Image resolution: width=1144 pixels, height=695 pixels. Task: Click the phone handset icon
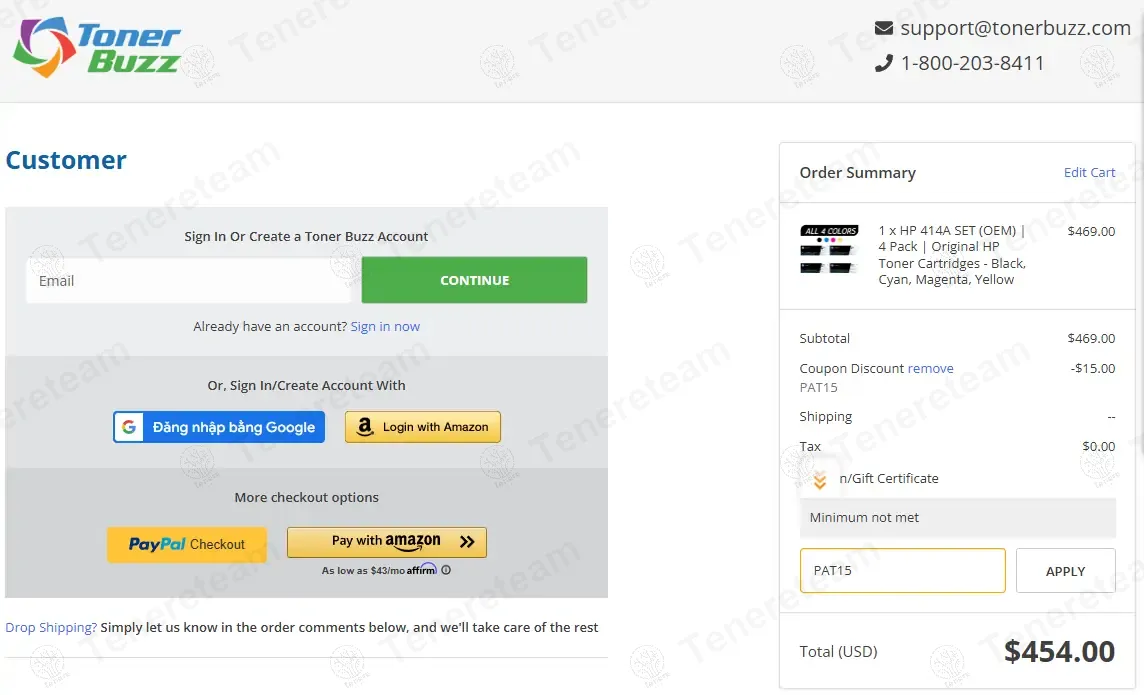[883, 63]
